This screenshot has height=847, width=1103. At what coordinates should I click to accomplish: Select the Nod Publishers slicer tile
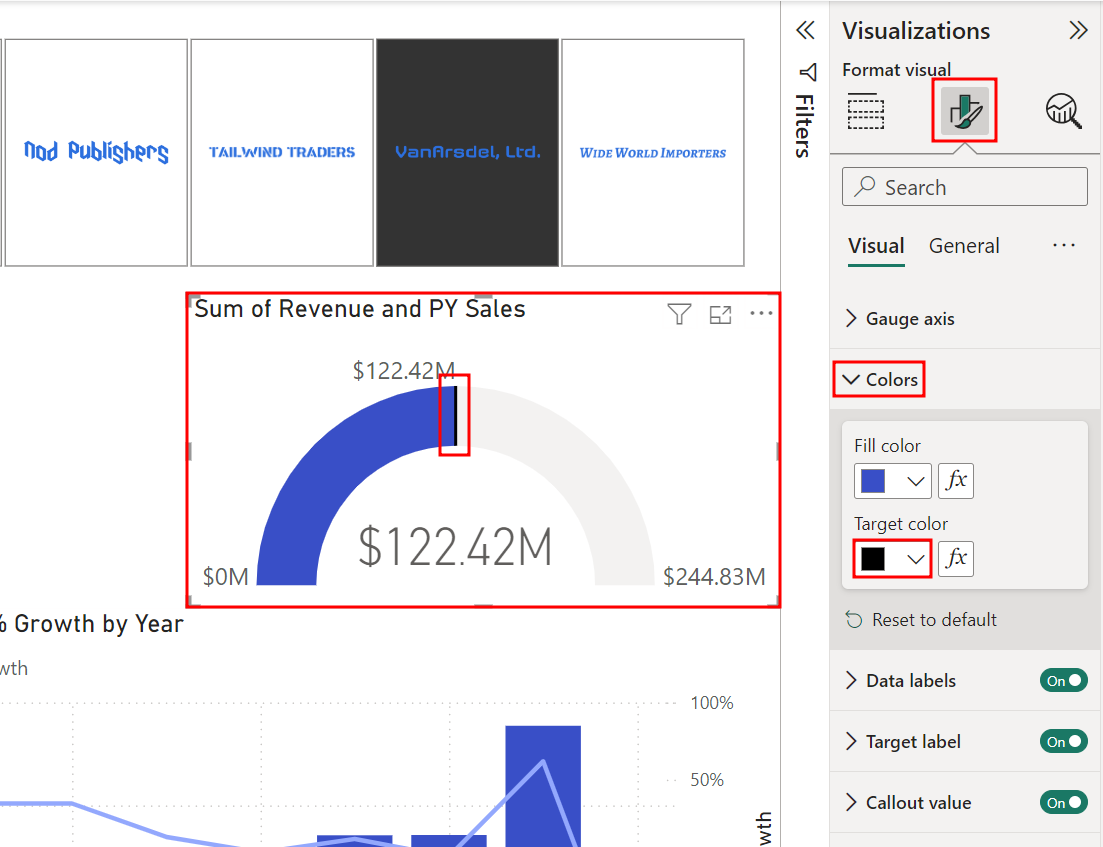click(96, 153)
